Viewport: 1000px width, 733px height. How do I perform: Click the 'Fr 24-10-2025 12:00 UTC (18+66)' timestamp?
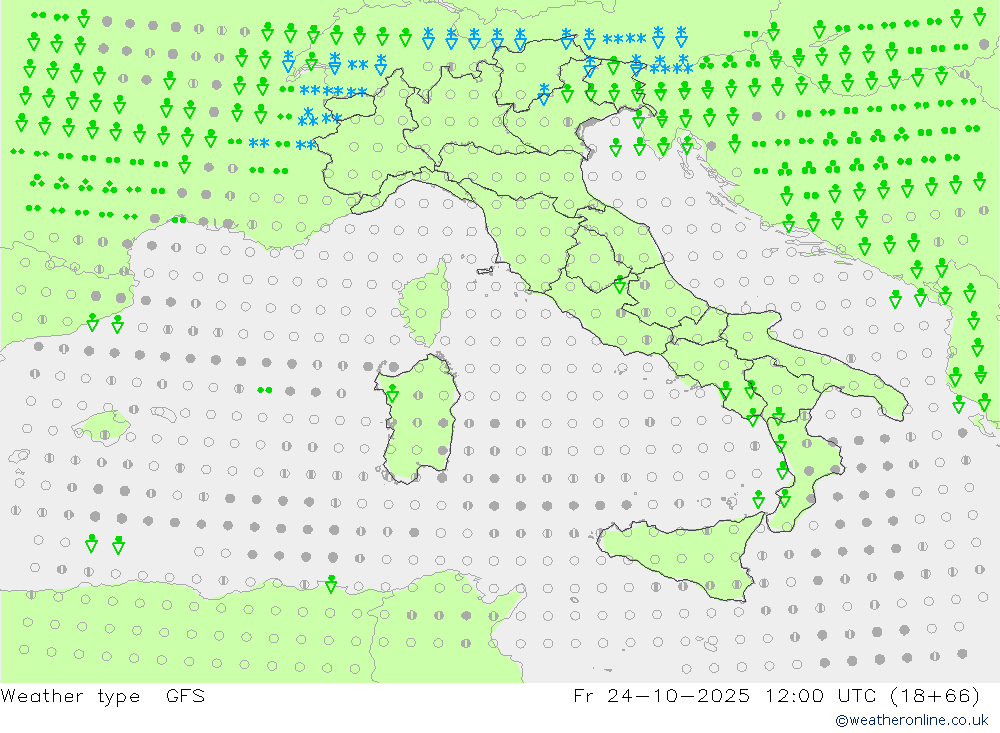coord(776,695)
